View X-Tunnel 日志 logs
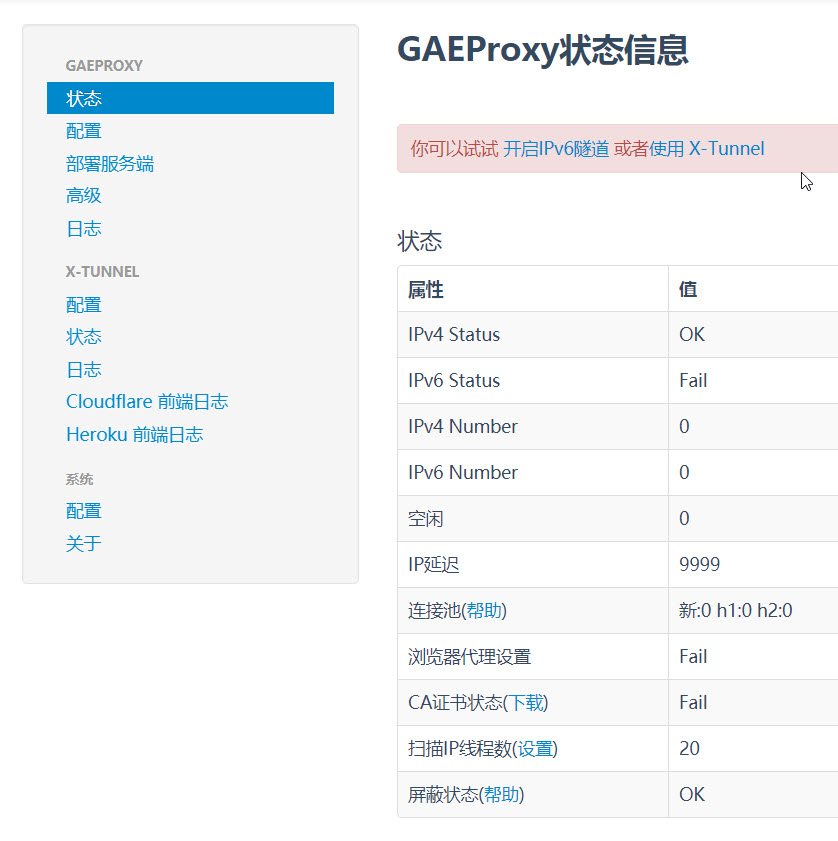Image resolution: width=838 pixels, height=841 pixels. (x=83, y=369)
